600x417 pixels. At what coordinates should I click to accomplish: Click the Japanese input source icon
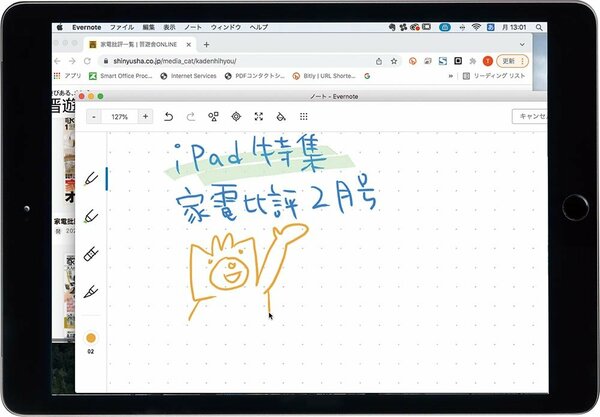pos(491,27)
